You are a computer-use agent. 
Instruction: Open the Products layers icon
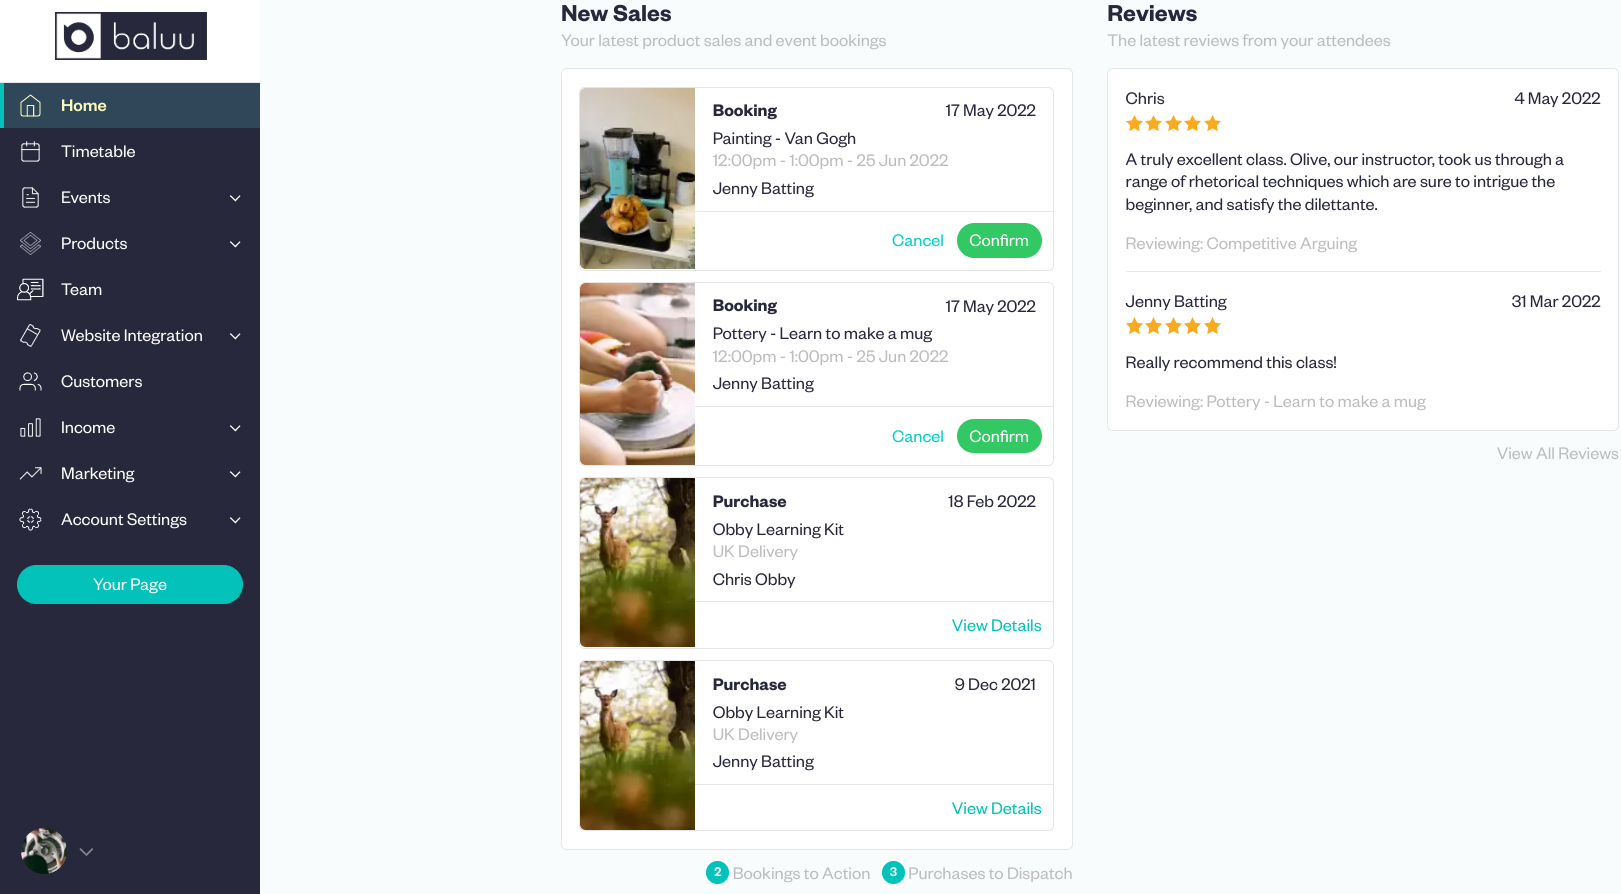31,243
